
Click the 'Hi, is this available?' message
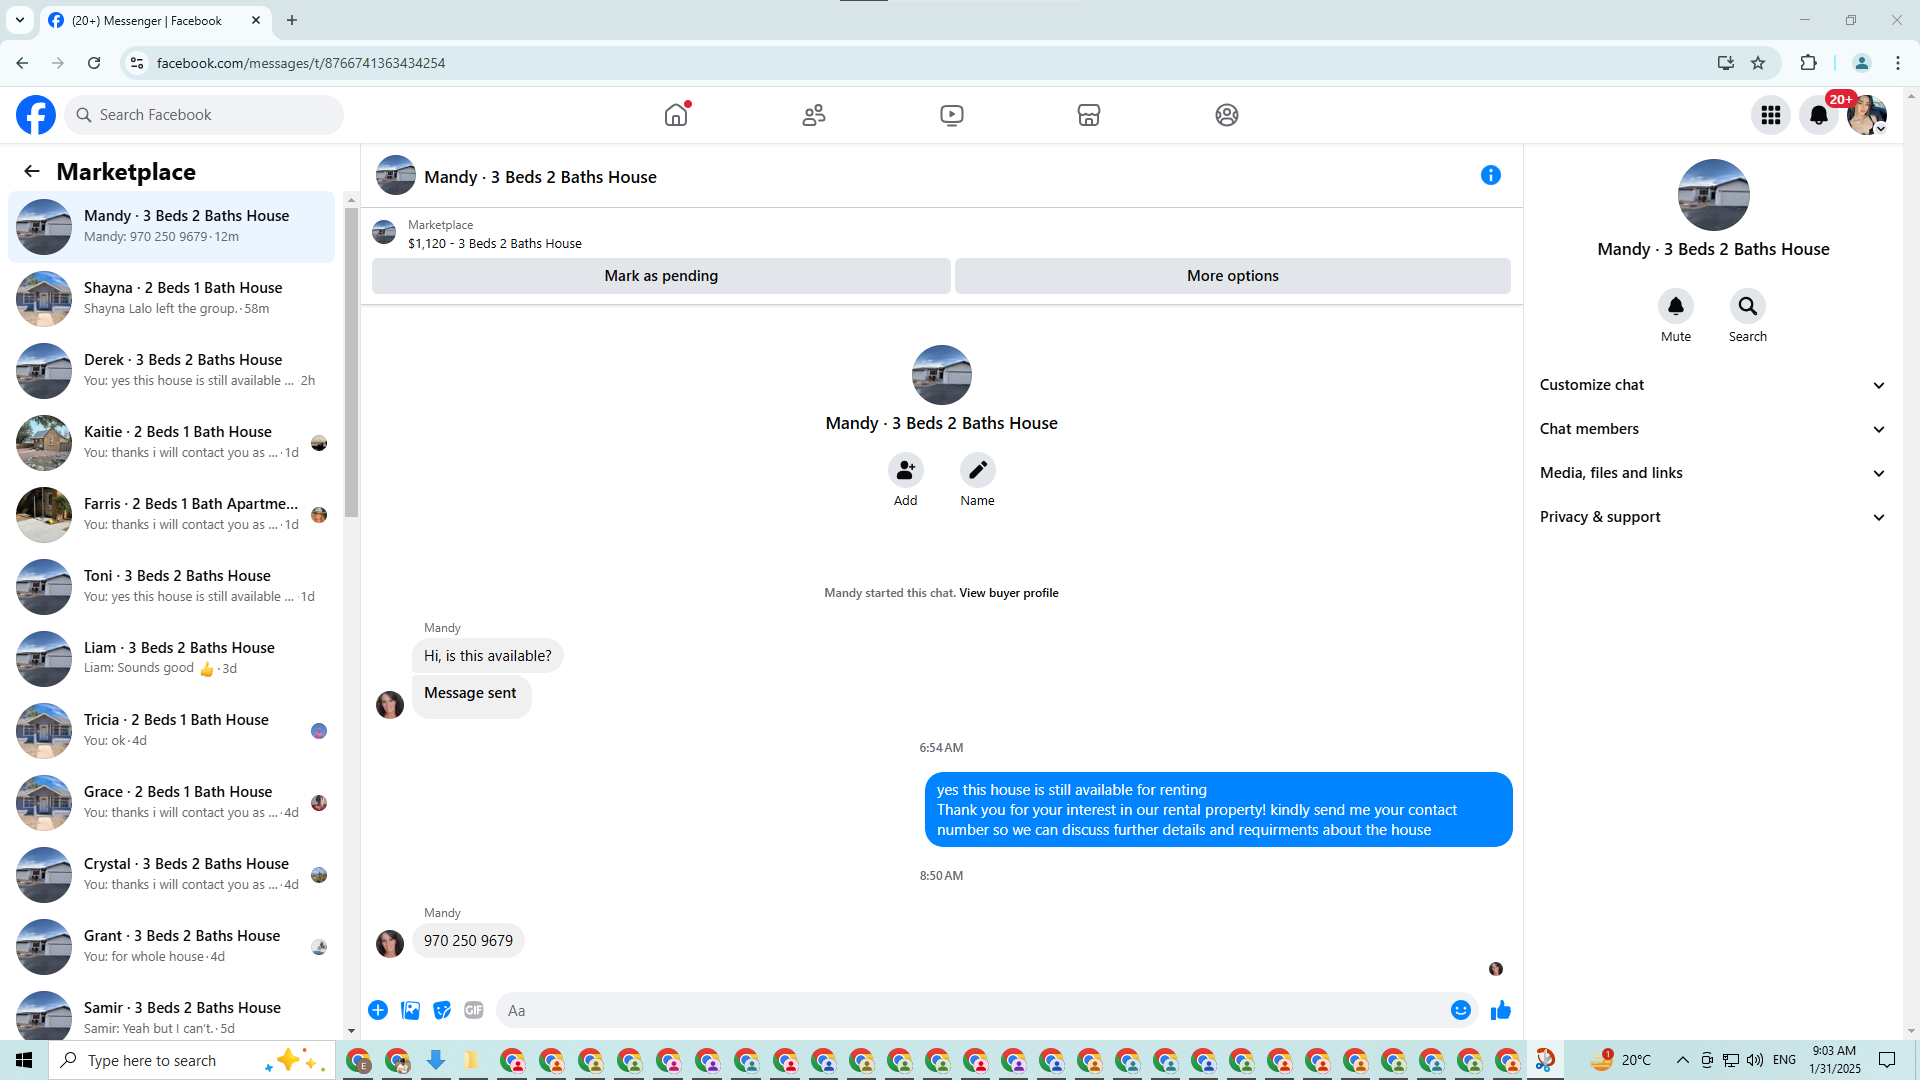tap(488, 656)
